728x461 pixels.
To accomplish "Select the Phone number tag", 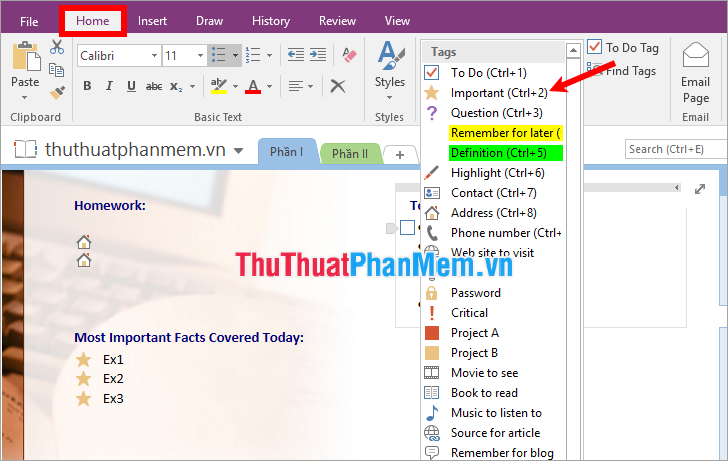I will click(x=494, y=233).
